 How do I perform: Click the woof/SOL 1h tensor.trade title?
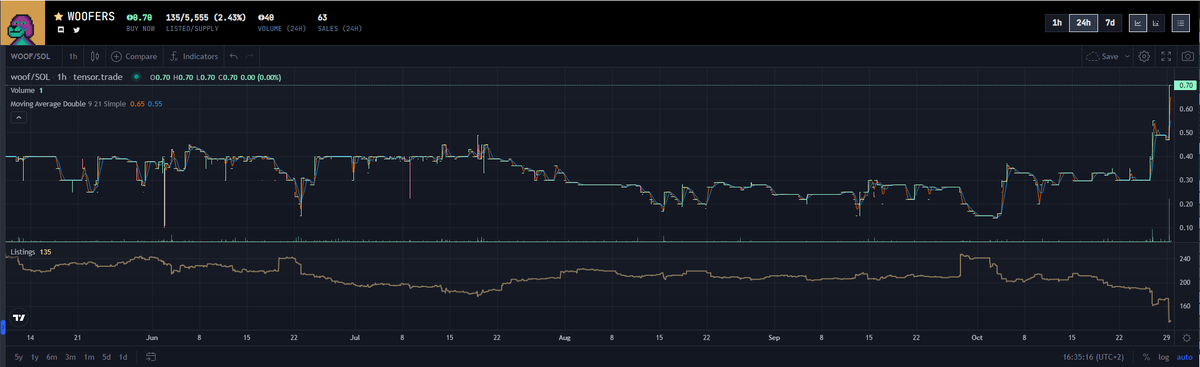(x=65, y=77)
